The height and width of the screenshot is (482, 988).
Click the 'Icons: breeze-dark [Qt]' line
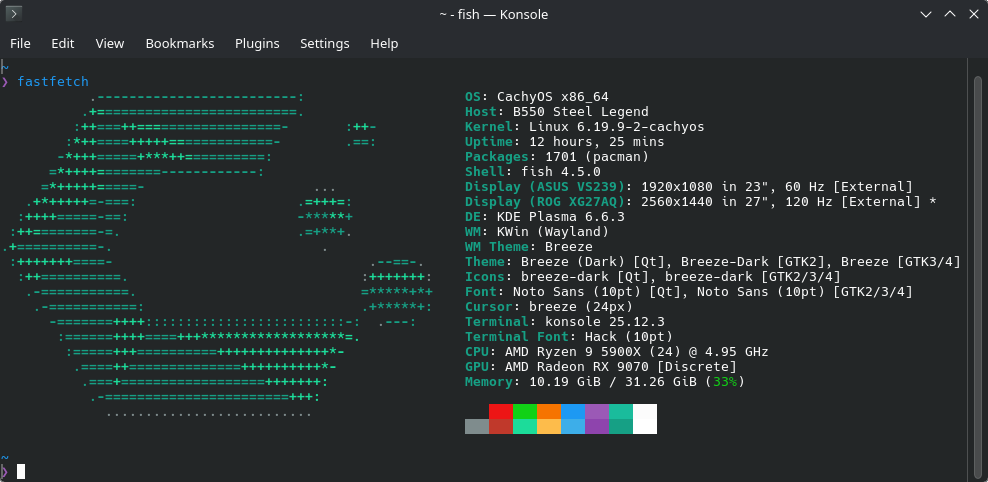tap(653, 277)
